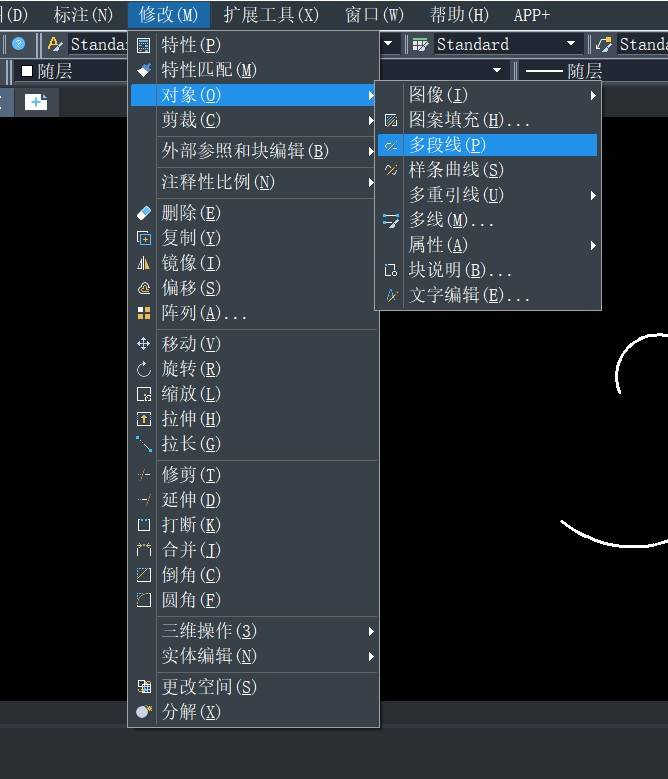Click the 倒角(C) chamfer icon
Viewport: 668px width, 779px height.
coord(144,575)
